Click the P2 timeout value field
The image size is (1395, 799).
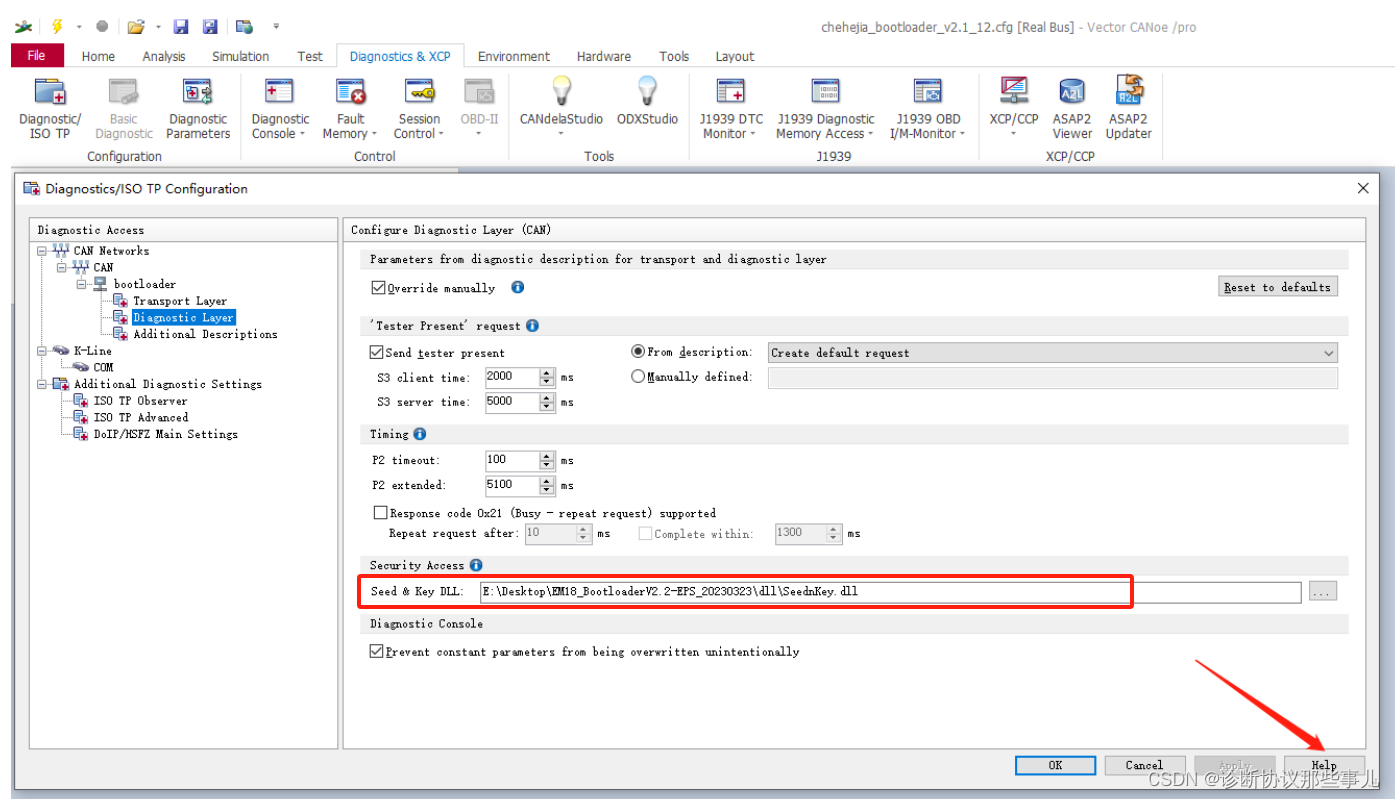coord(512,460)
